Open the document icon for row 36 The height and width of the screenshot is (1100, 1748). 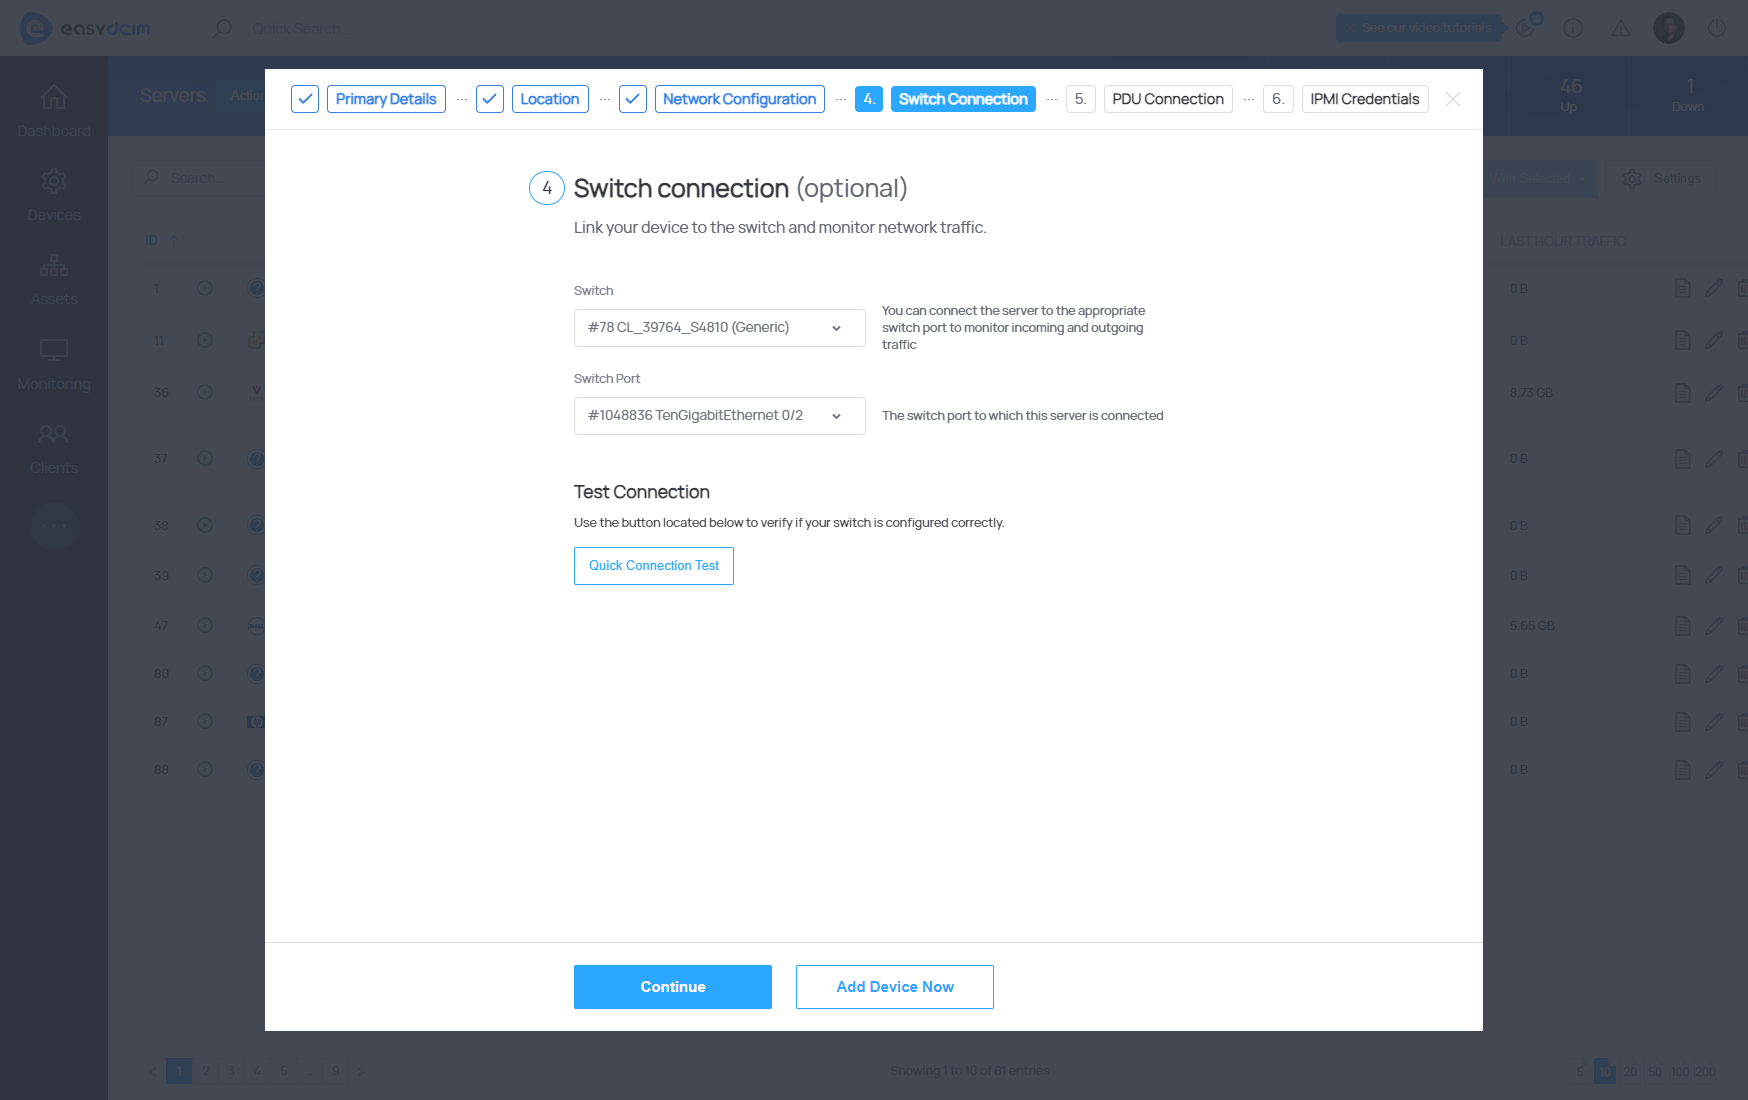(1682, 392)
